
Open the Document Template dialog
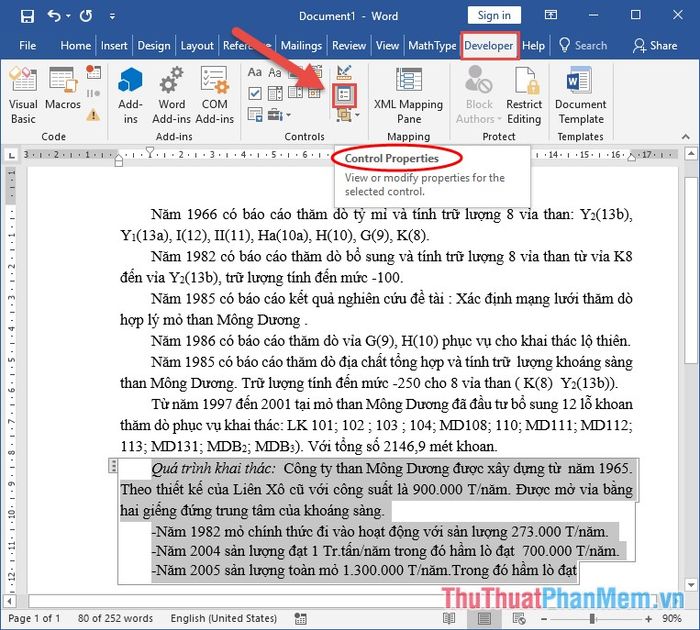click(580, 95)
